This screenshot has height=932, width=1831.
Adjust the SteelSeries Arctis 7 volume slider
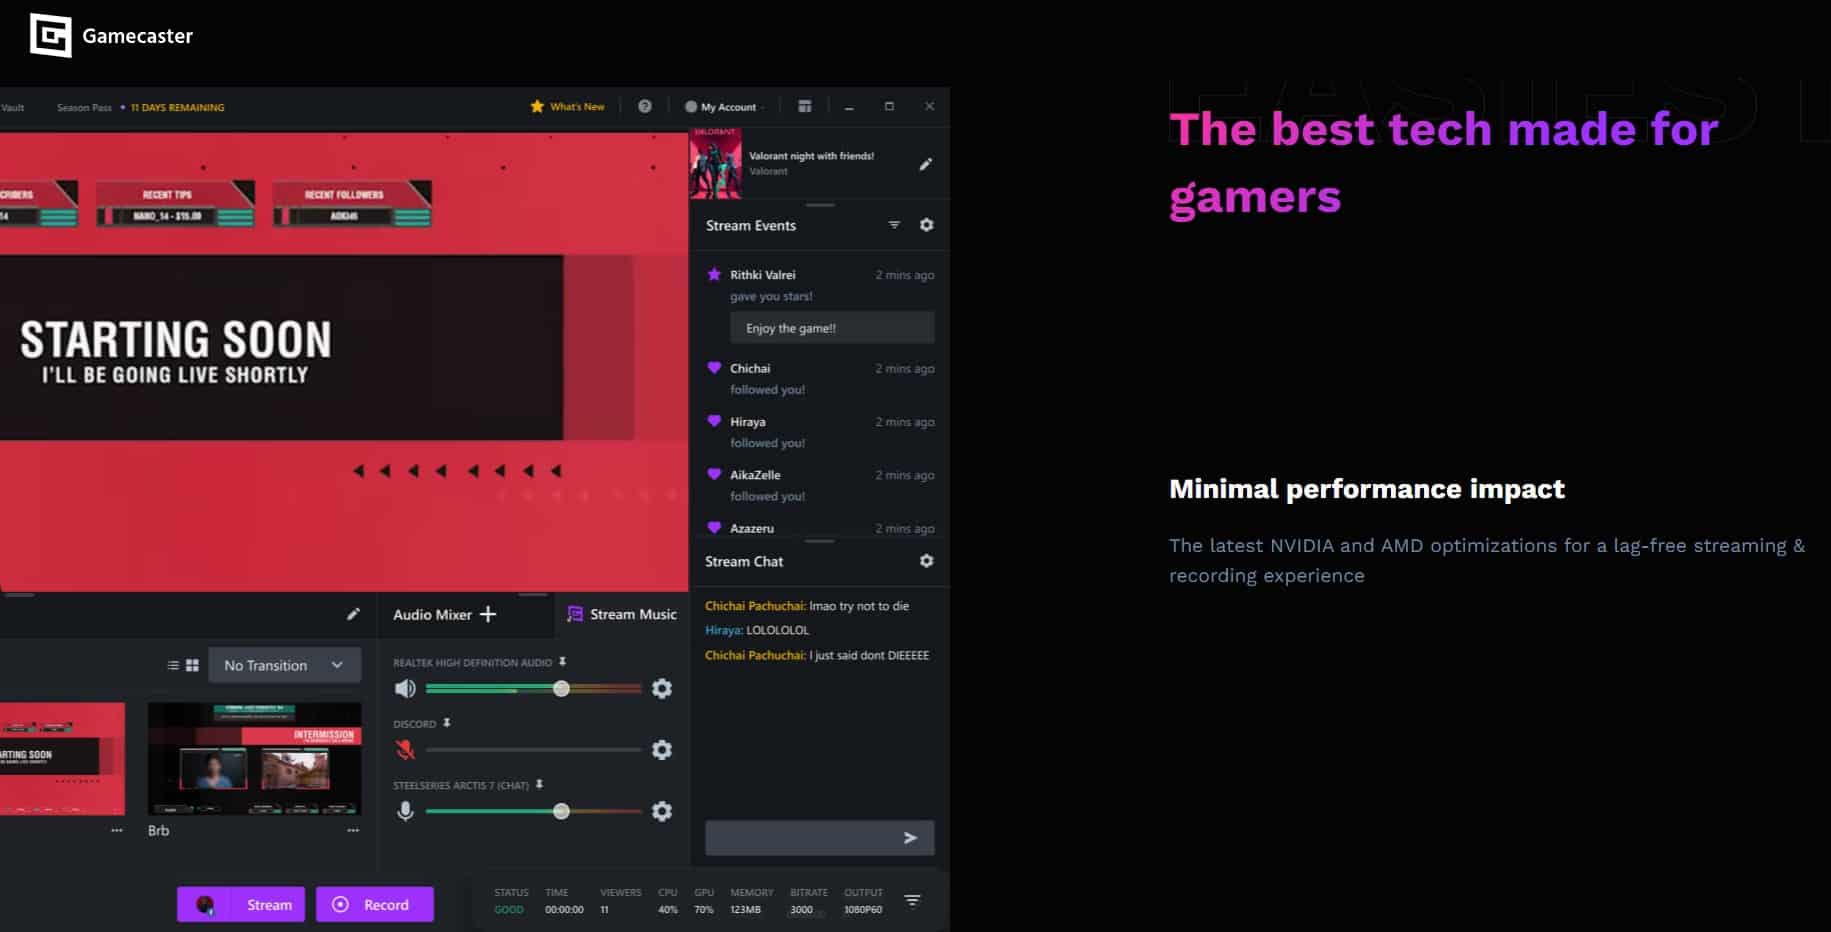coord(534,811)
